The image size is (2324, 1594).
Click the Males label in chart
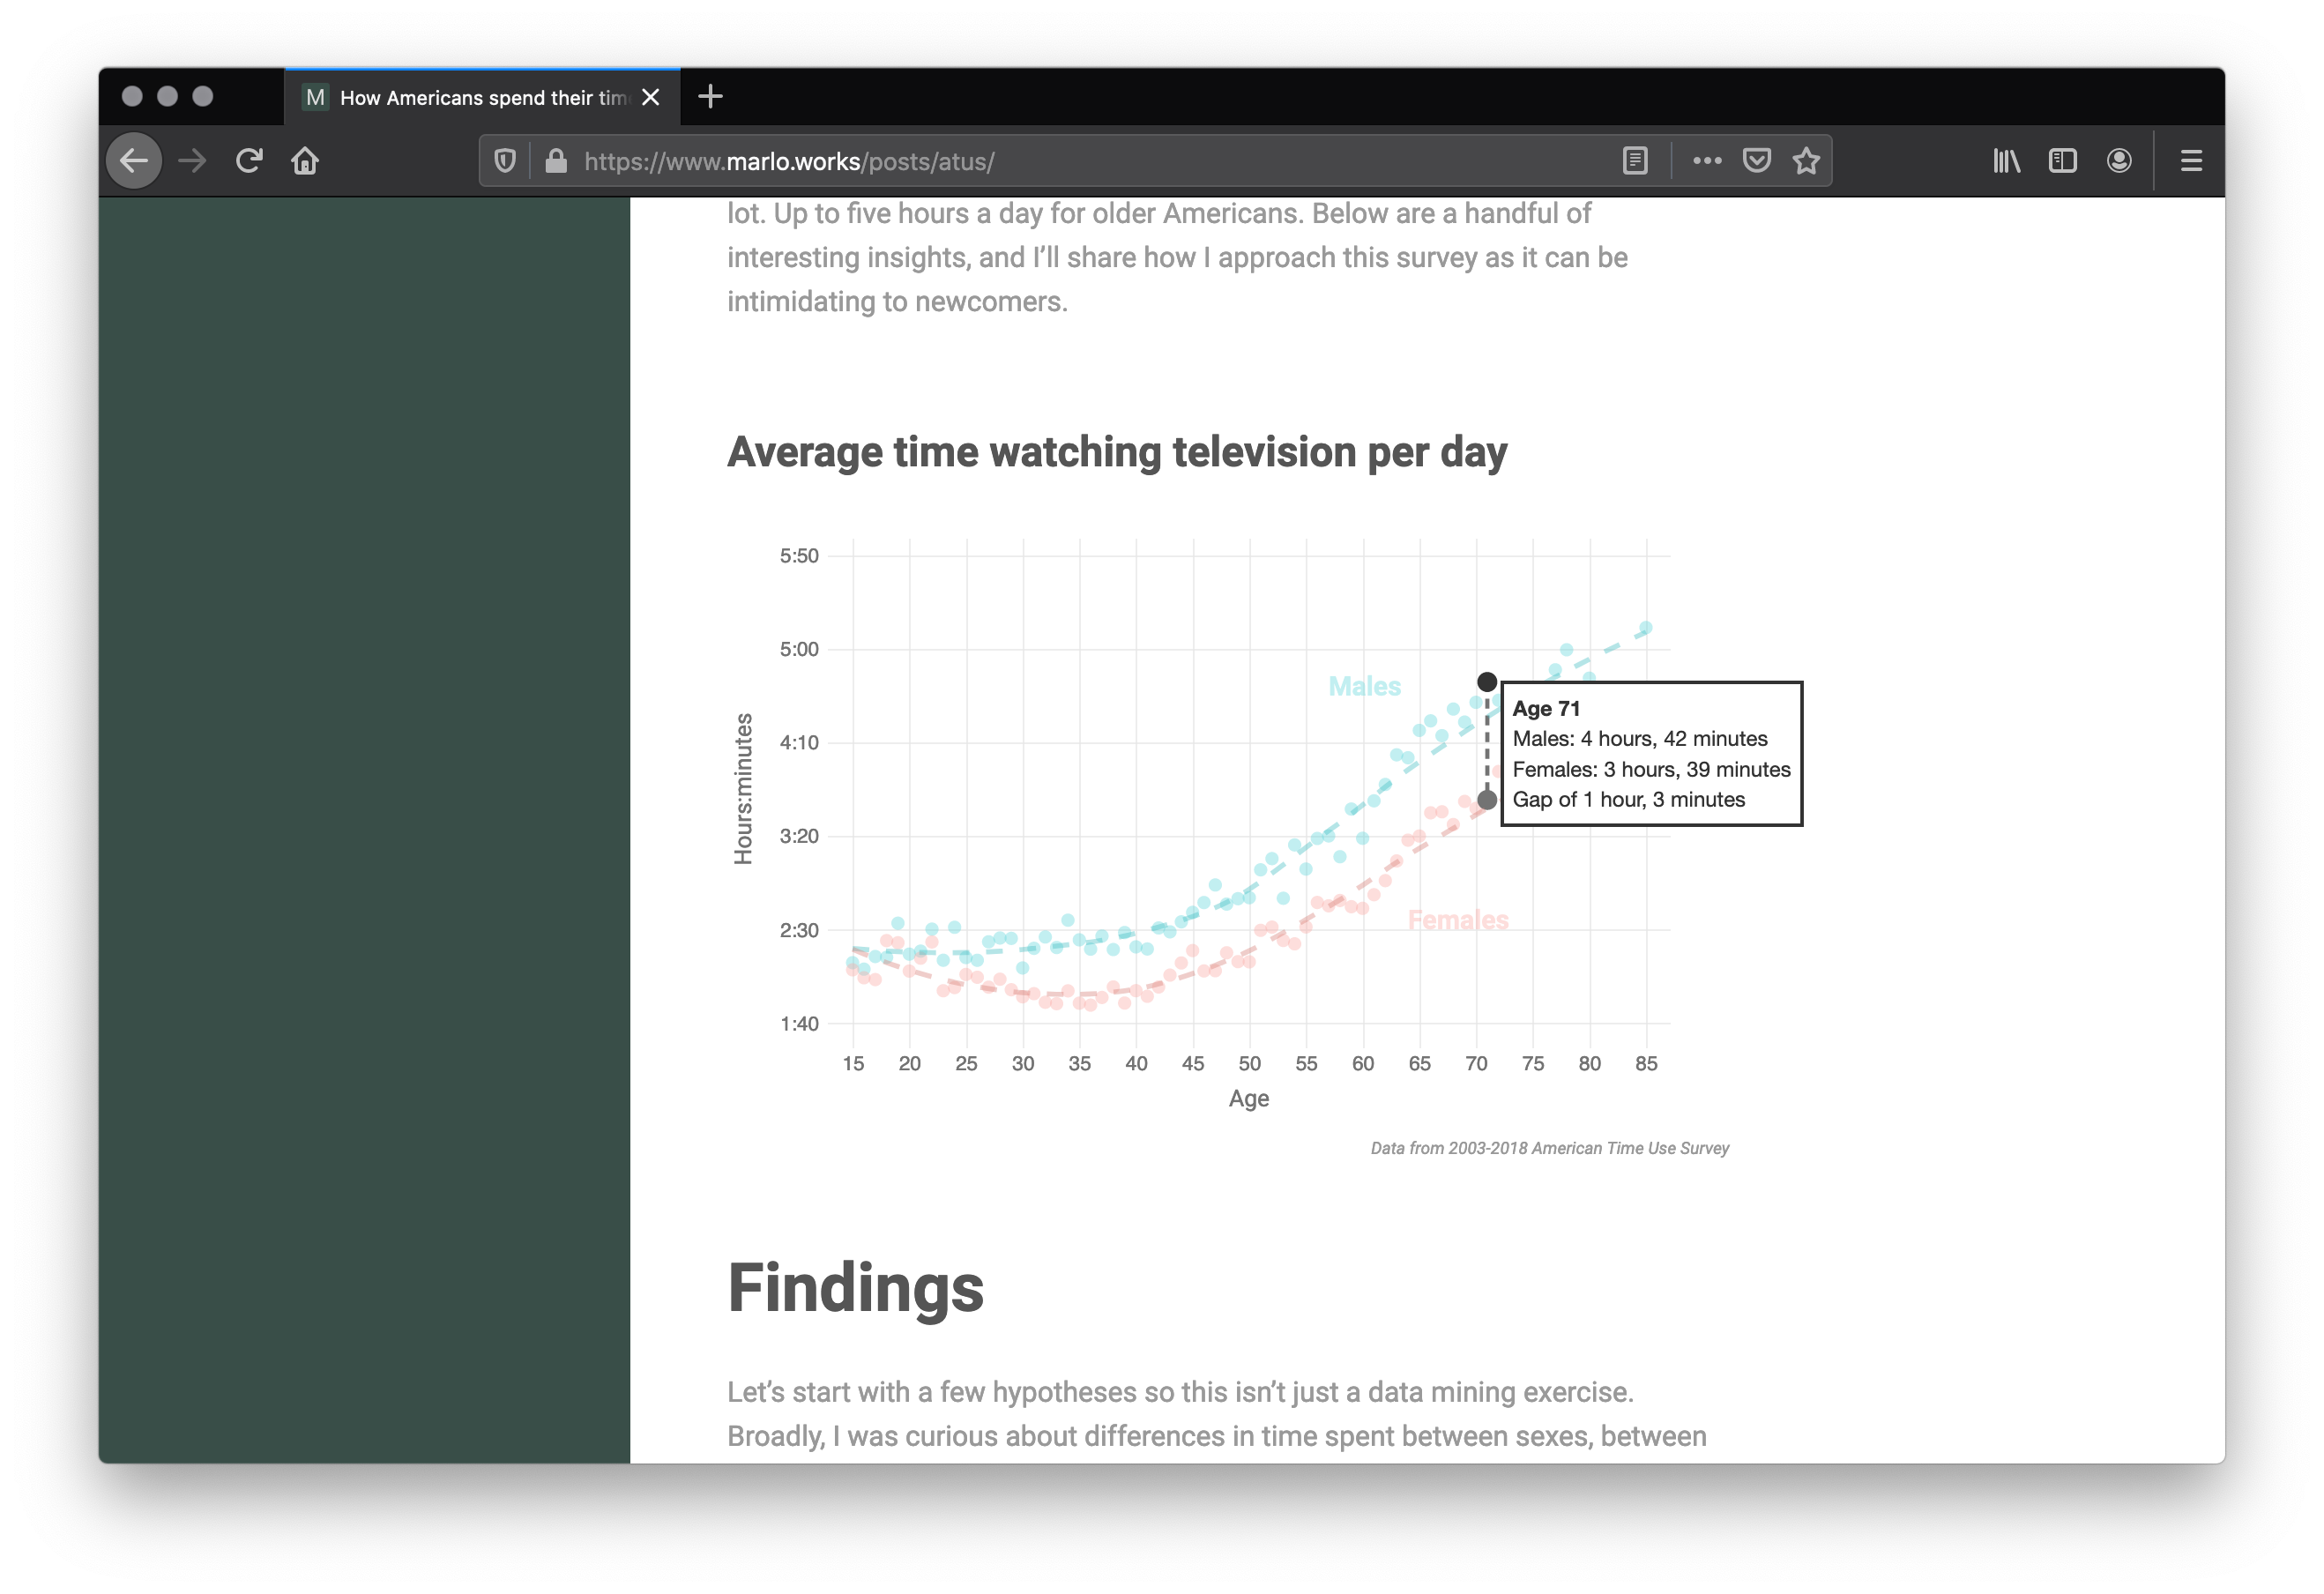pos(1364,687)
